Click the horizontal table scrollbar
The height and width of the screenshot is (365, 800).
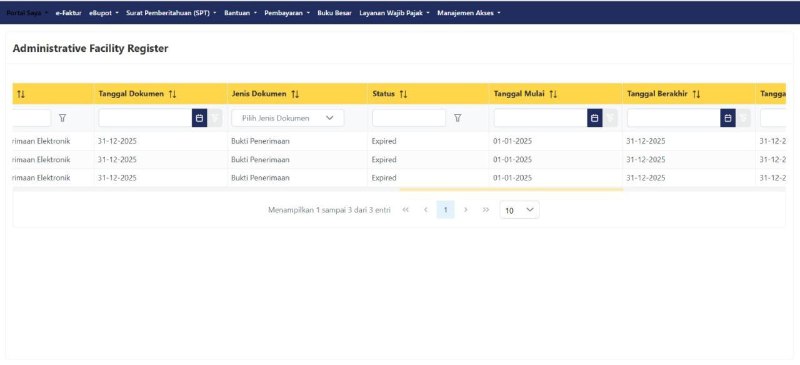511,189
